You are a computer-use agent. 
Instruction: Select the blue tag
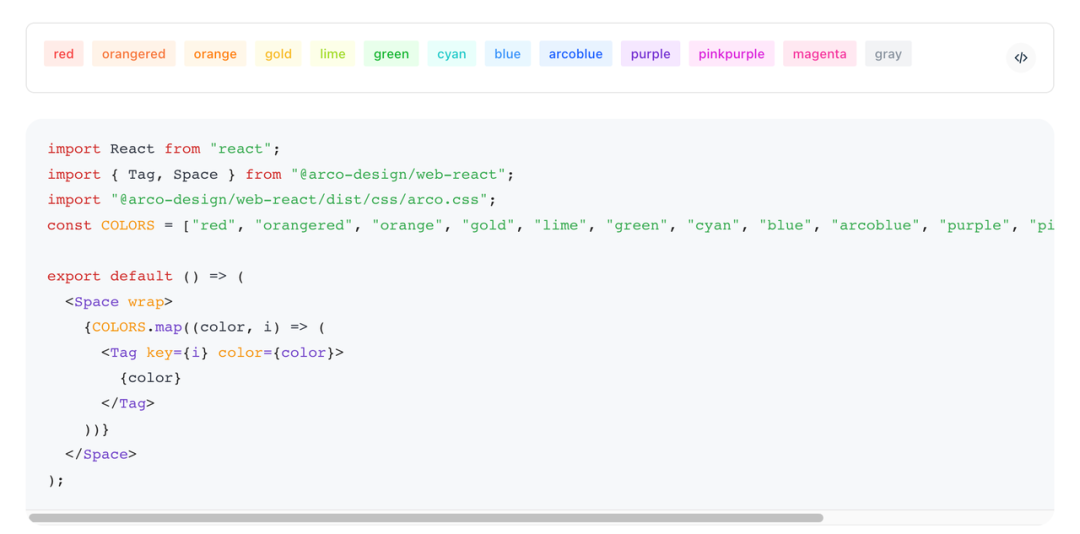point(508,54)
